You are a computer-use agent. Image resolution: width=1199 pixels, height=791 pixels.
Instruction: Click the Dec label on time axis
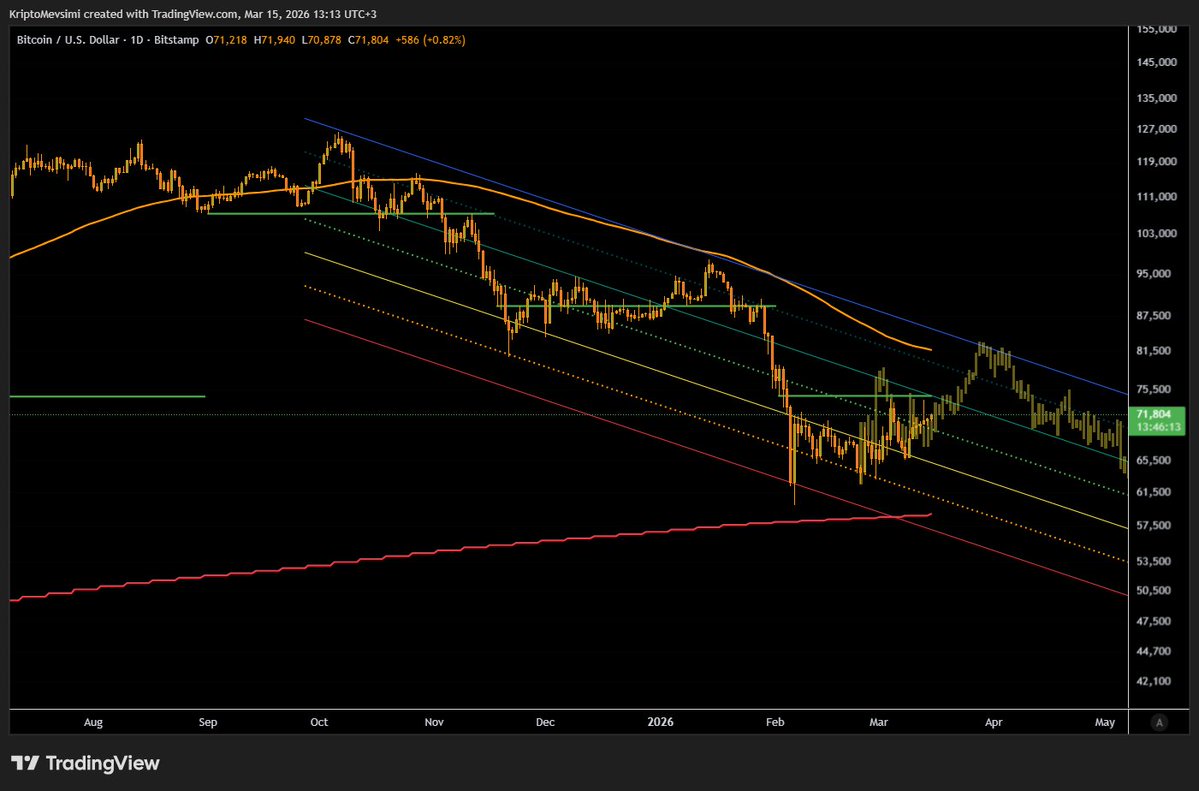point(545,722)
